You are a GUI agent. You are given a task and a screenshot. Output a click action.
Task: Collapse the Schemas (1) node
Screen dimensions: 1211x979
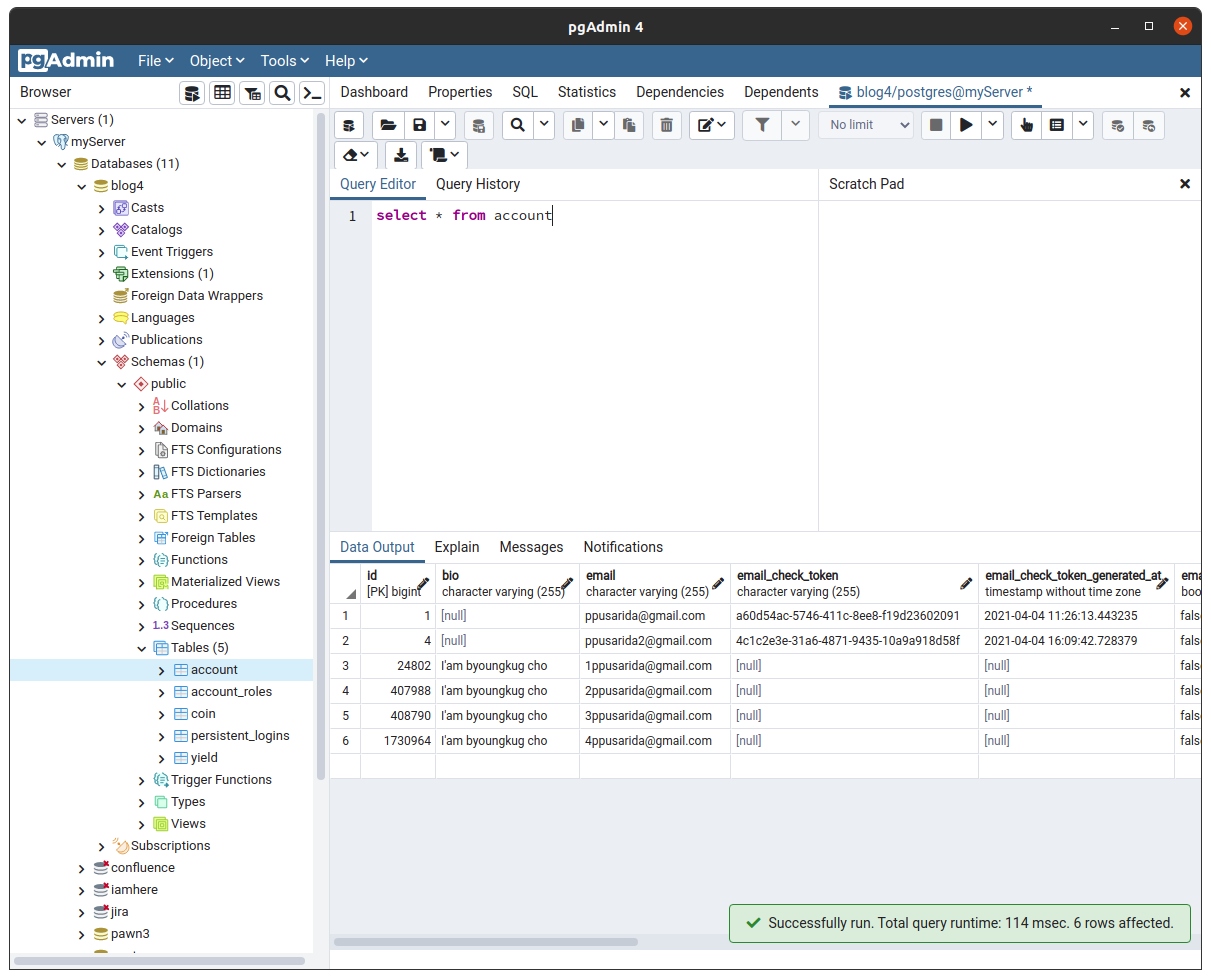101,362
